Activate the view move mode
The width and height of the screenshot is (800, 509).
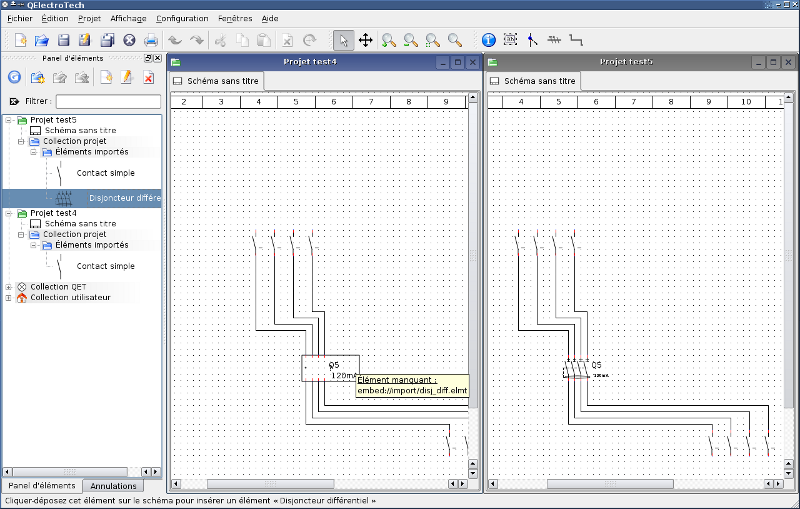pos(366,40)
